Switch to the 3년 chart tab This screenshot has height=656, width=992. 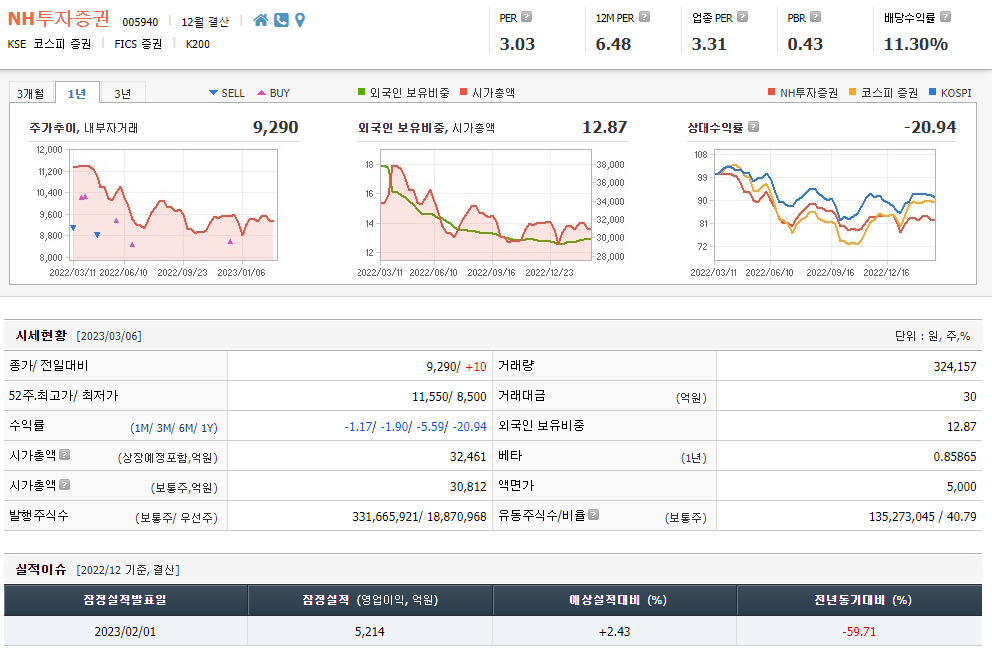123,93
